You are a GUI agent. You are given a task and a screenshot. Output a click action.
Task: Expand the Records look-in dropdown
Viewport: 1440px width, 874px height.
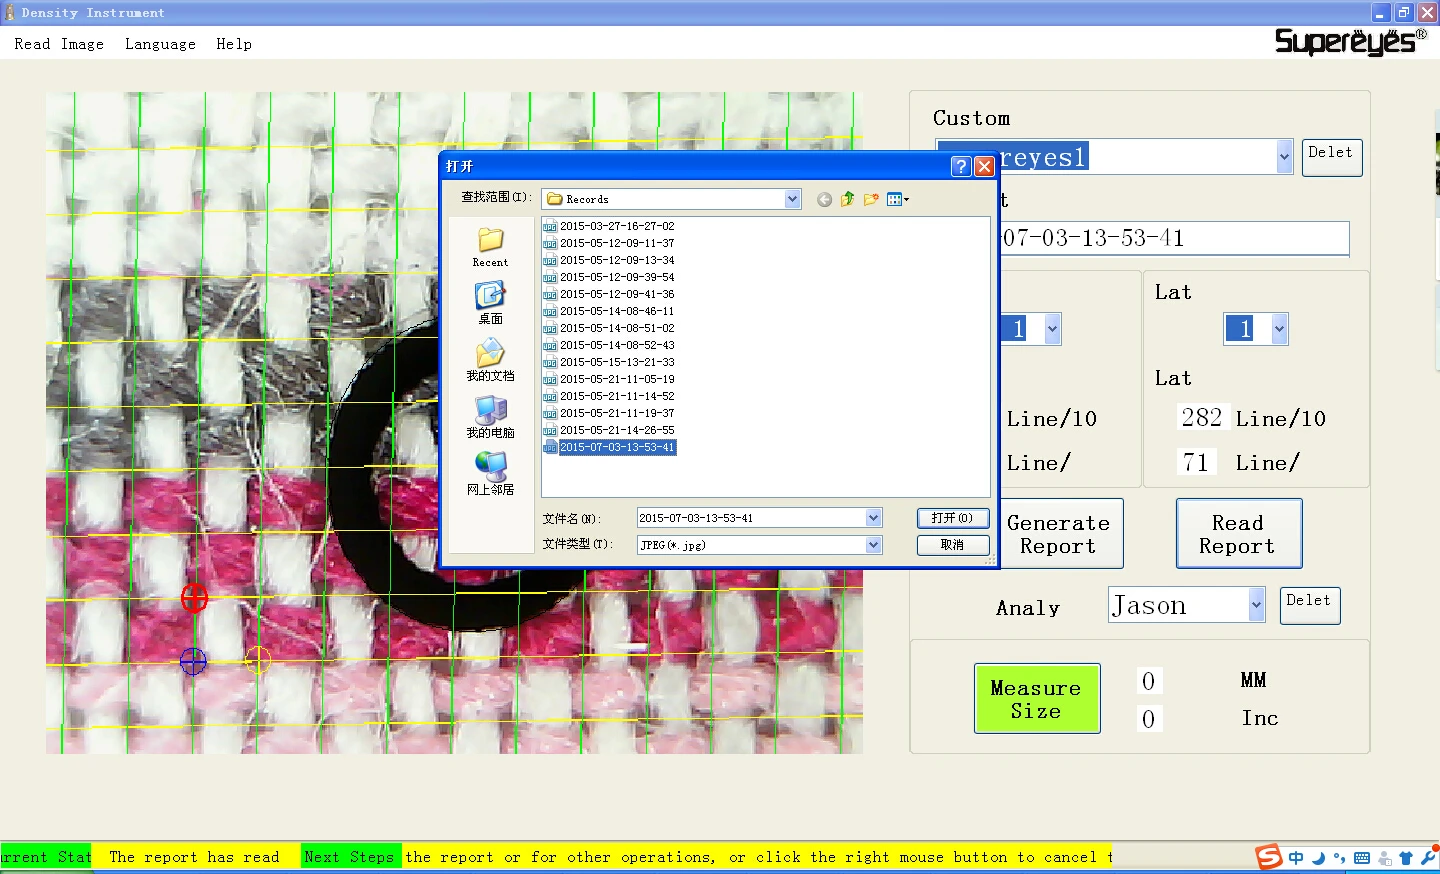point(792,199)
